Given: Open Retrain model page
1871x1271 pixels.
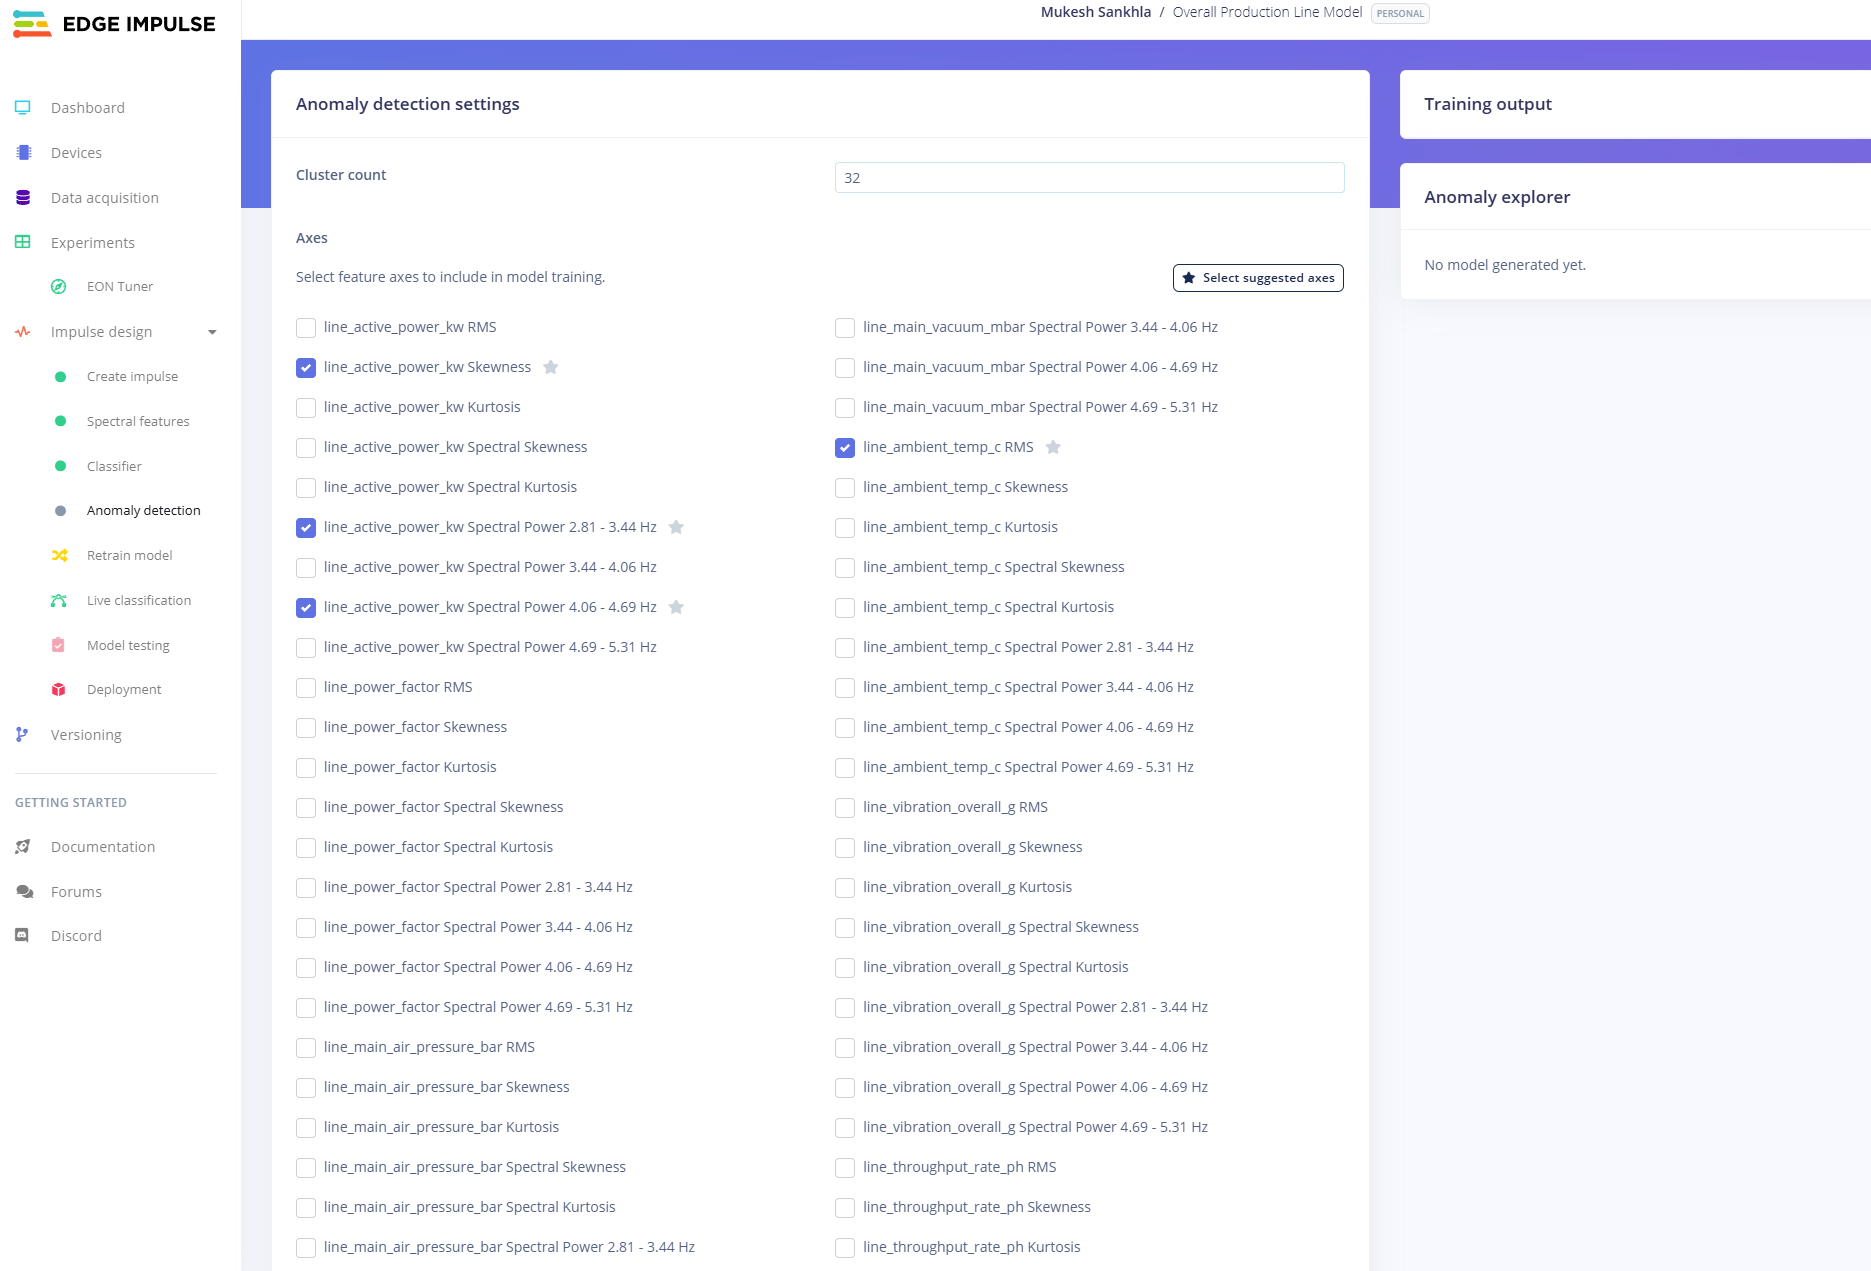Looking at the screenshot, I should [x=129, y=555].
